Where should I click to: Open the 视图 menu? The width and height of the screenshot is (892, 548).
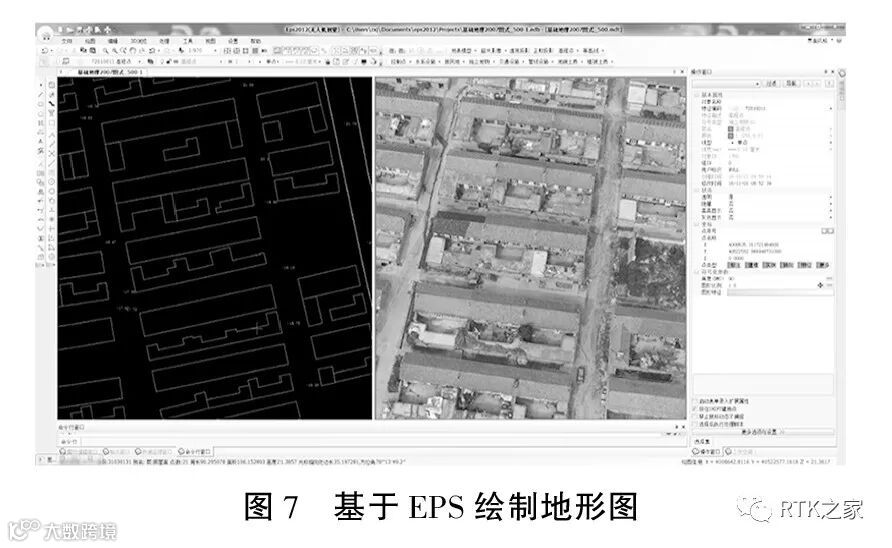pyautogui.click(x=210, y=41)
